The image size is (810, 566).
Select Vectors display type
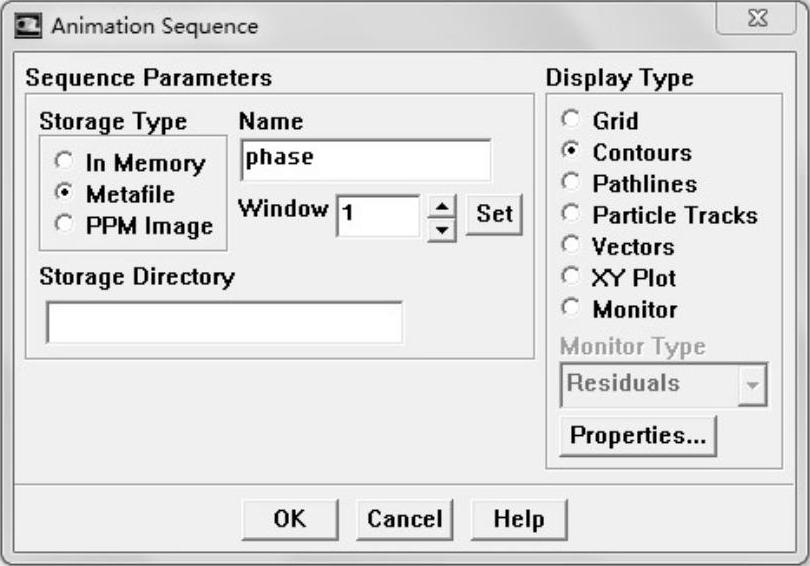point(571,246)
